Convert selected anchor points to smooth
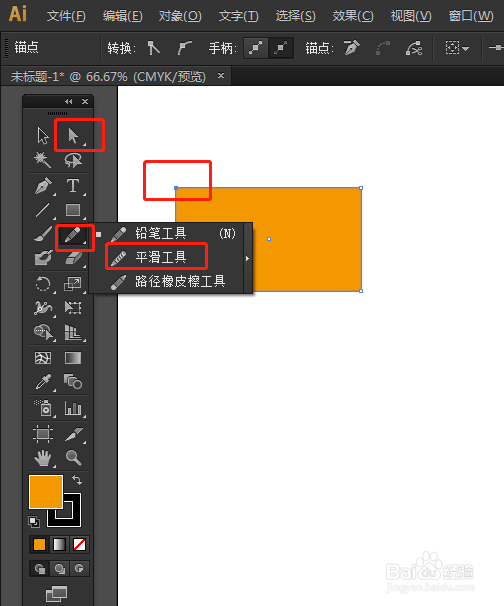 (184, 48)
